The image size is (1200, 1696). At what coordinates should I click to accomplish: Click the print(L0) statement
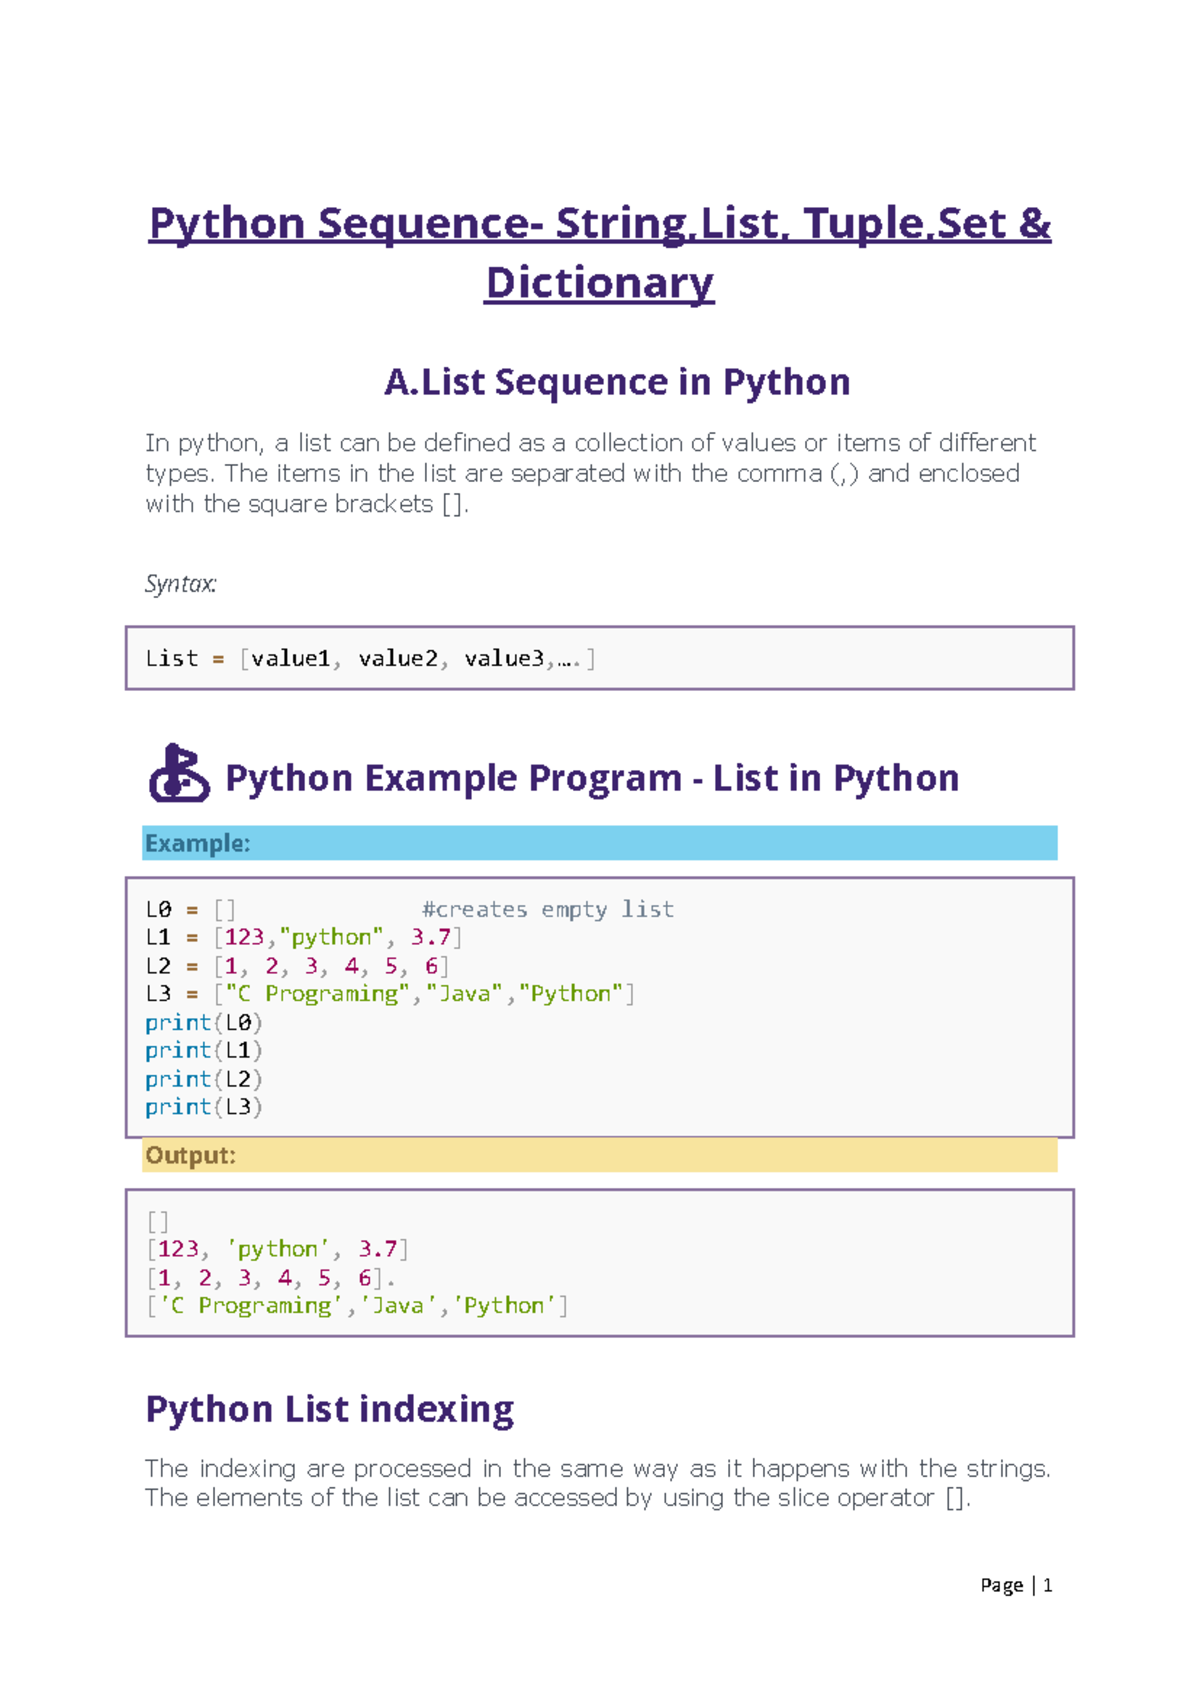coord(203,1023)
